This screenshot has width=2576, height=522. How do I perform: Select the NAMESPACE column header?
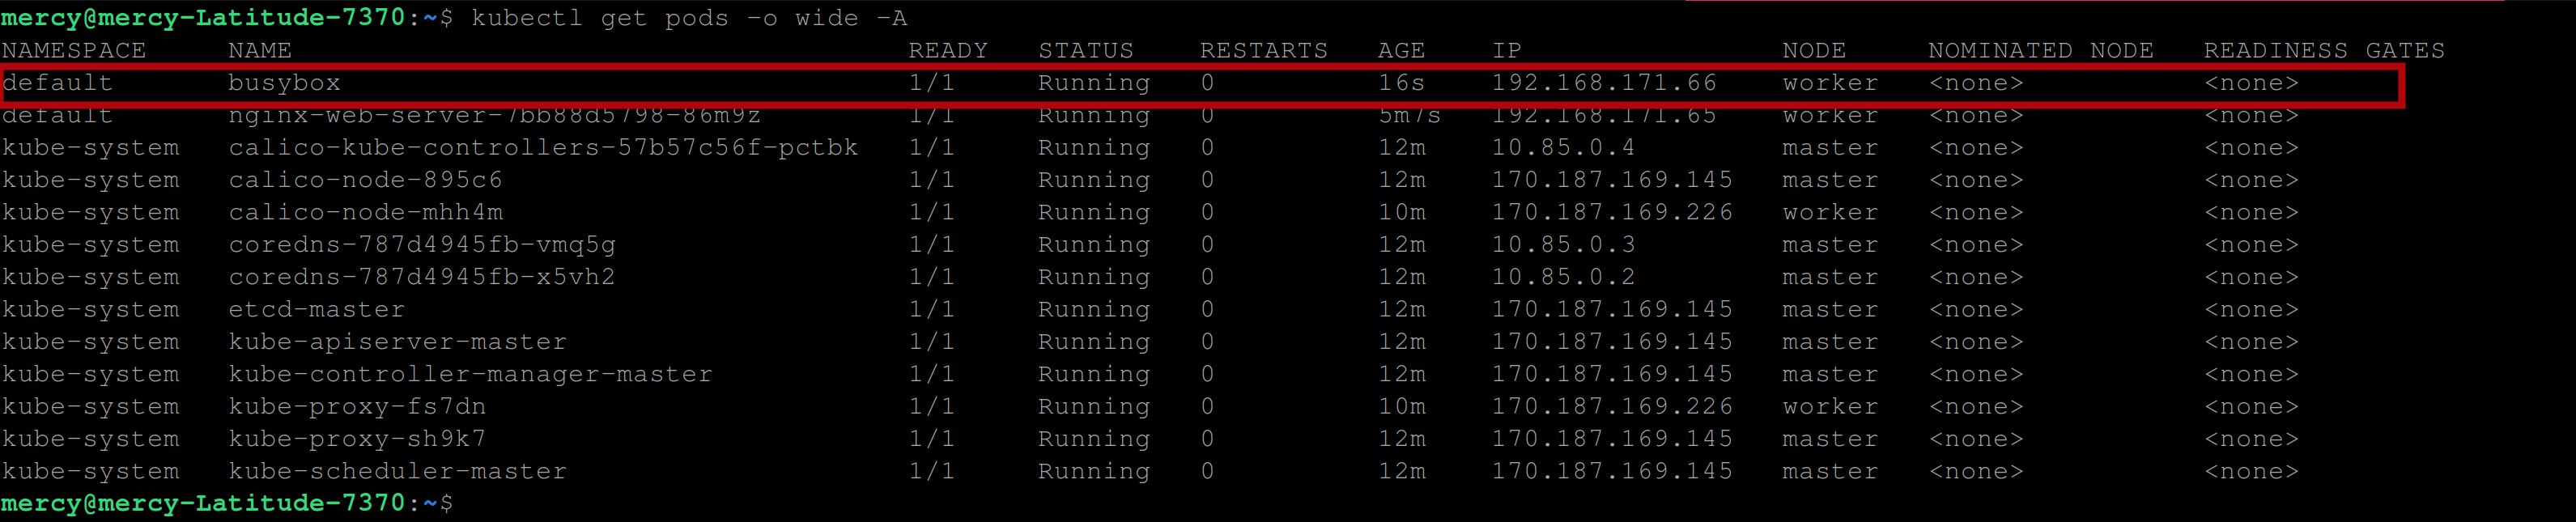point(74,51)
